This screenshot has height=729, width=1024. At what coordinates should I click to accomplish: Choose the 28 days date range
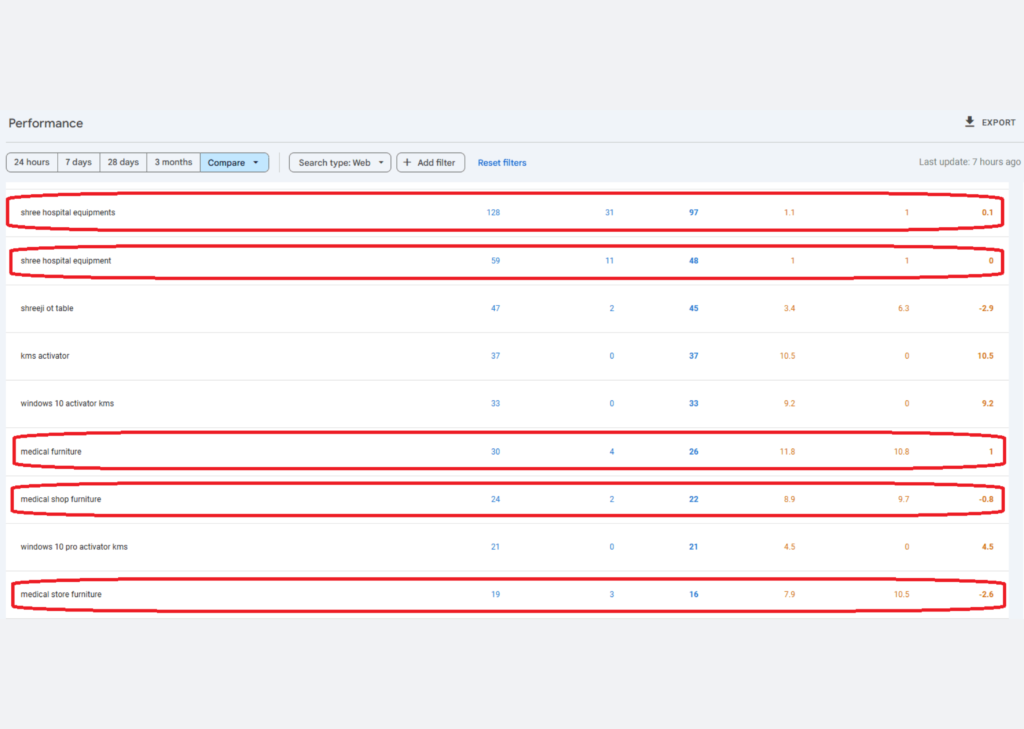123,162
